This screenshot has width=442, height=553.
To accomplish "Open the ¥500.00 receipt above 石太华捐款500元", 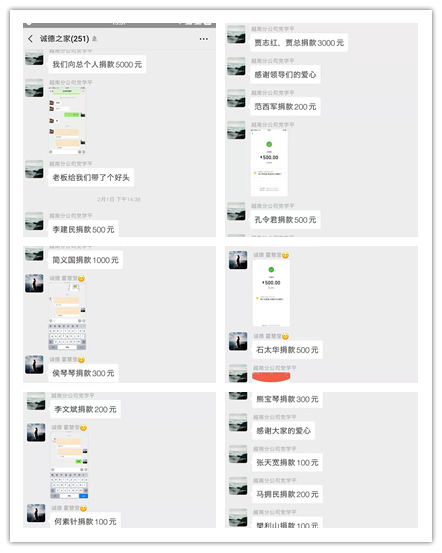I will (271, 293).
